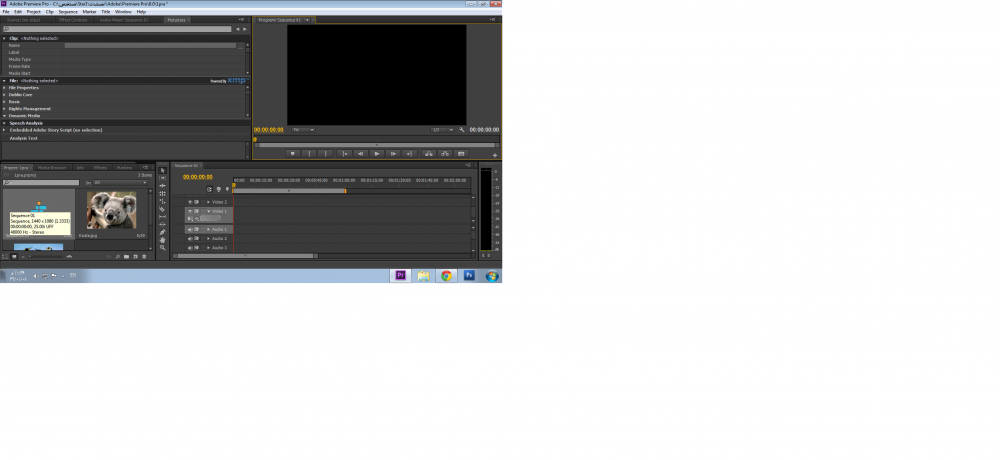Select the Koala.jpg thumbnail in Project panel
Image resolution: width=1000 pixels, height=460 pixels.
[111, 212]
